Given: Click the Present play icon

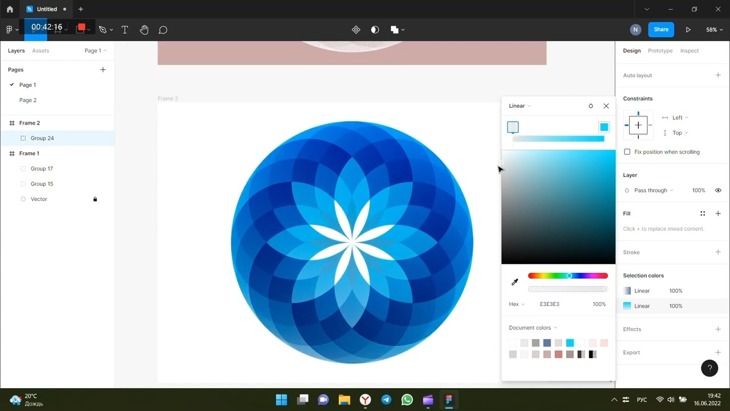Looking at the screenshot, I should point(688,30).
